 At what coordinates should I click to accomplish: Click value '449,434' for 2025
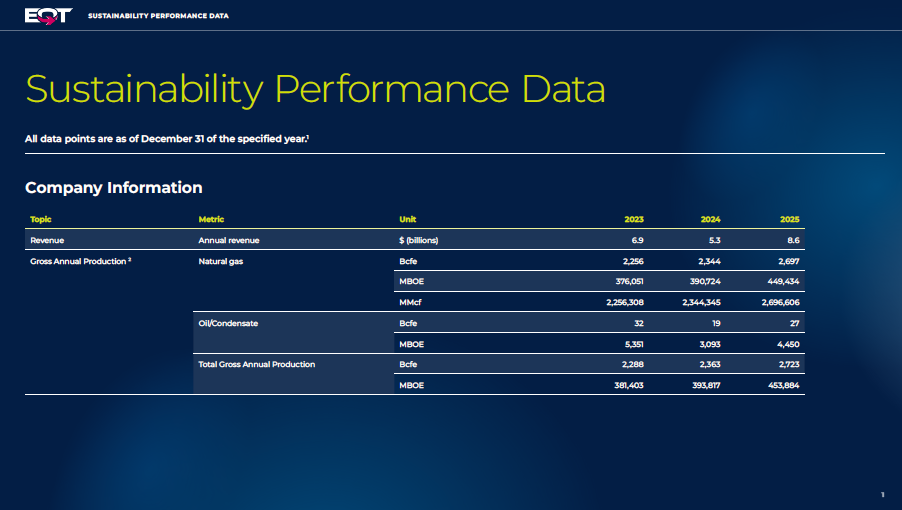tap(783, 281)
